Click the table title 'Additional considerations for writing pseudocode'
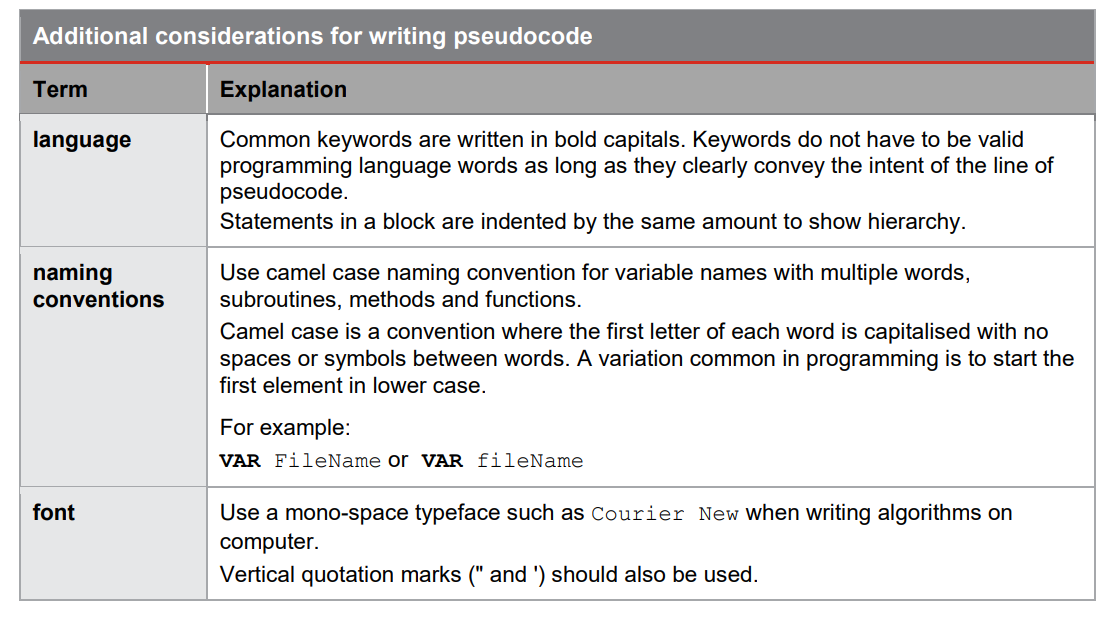The image size is (1117, 621). coord(312,37)
